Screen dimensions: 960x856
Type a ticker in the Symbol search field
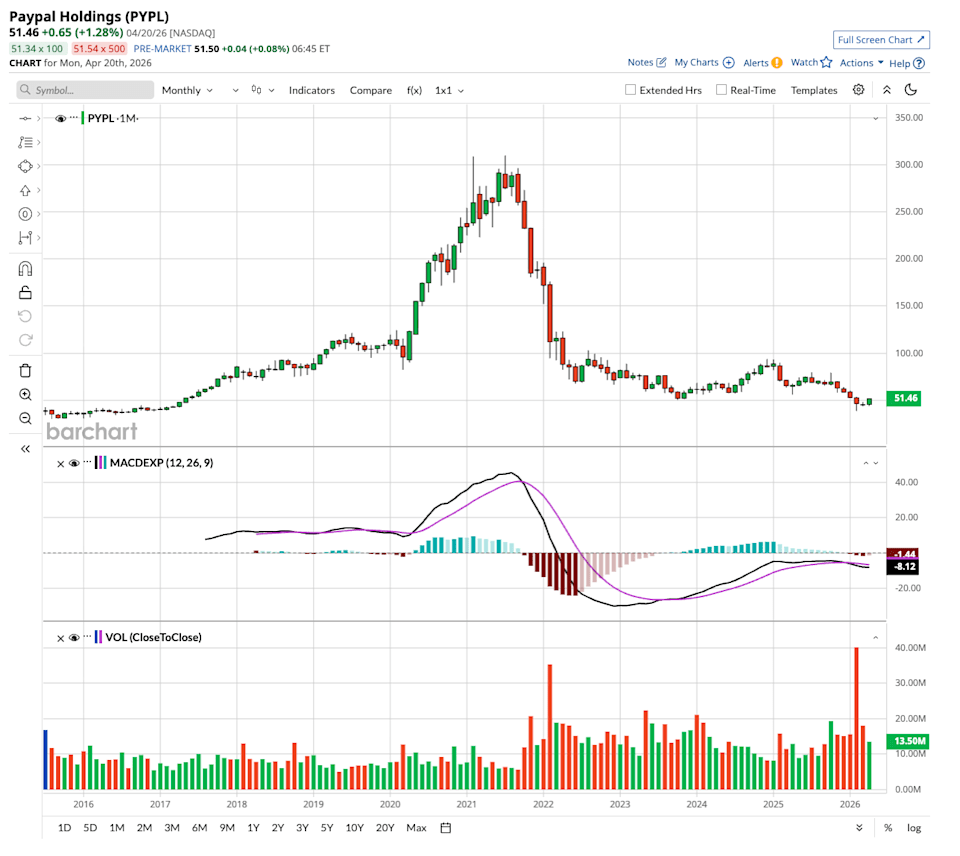(85, 90)
